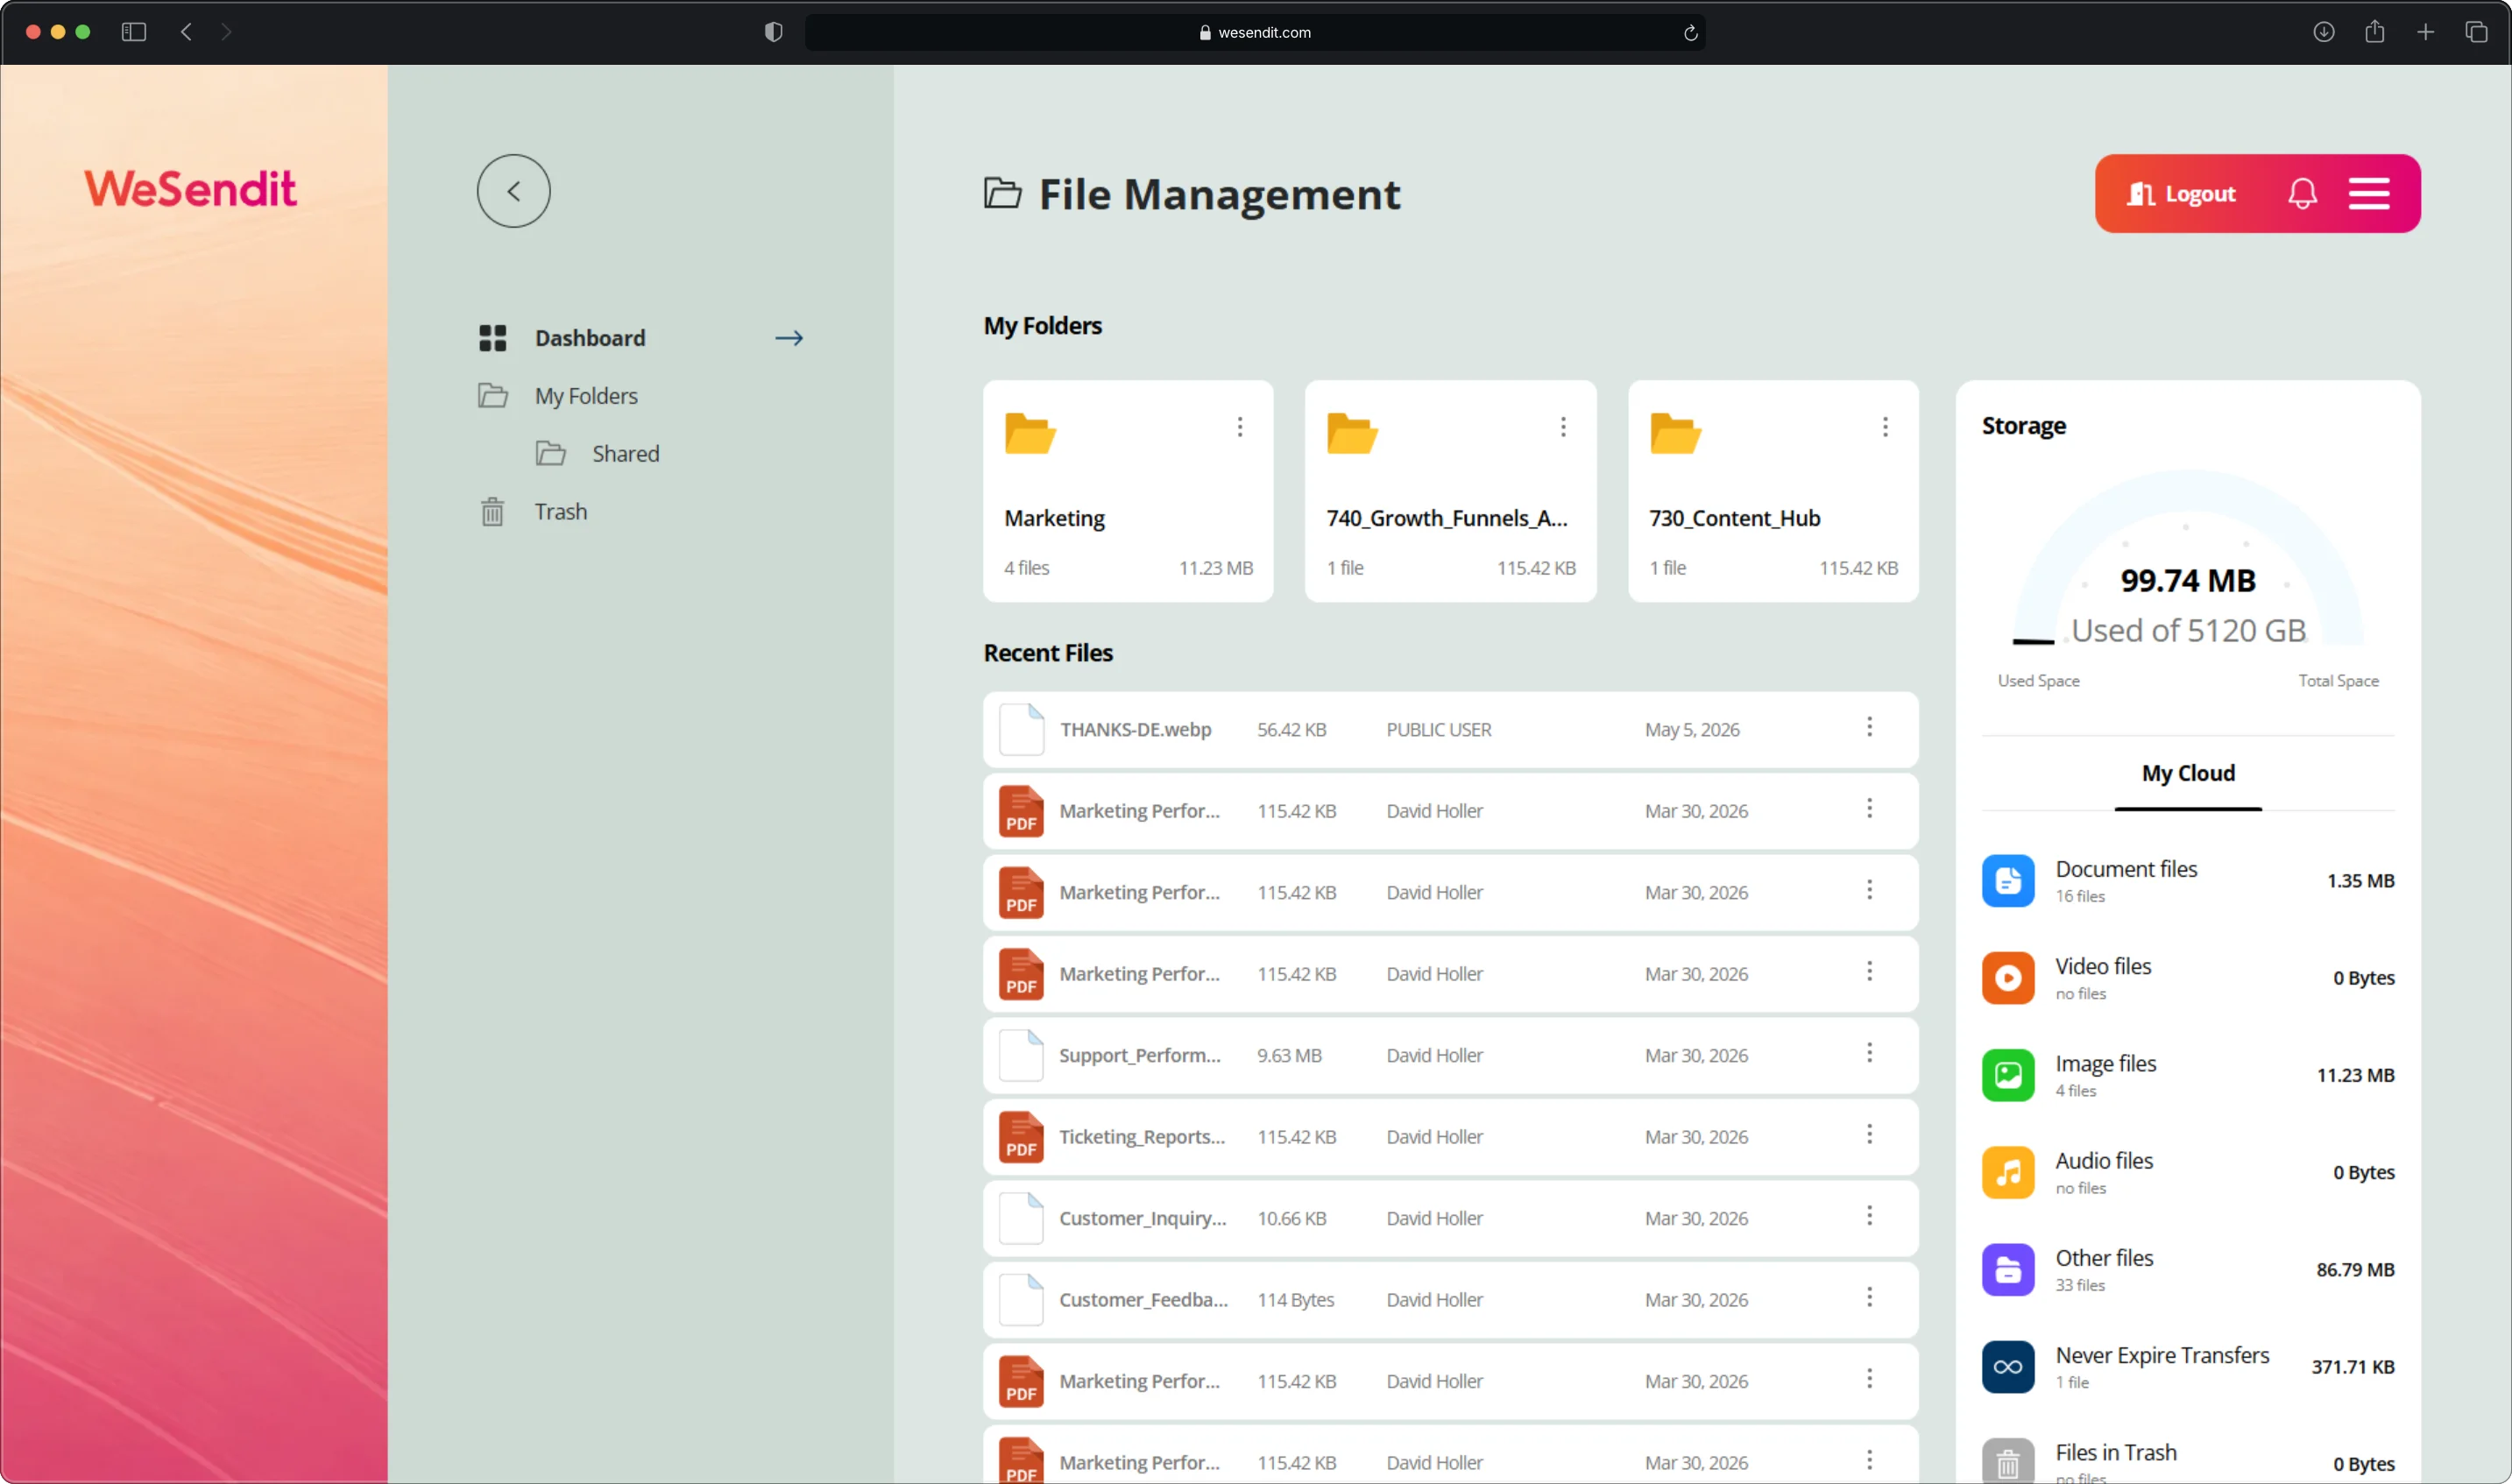
Task: Click the Audio files icon
Action: coord(2008,1172)
